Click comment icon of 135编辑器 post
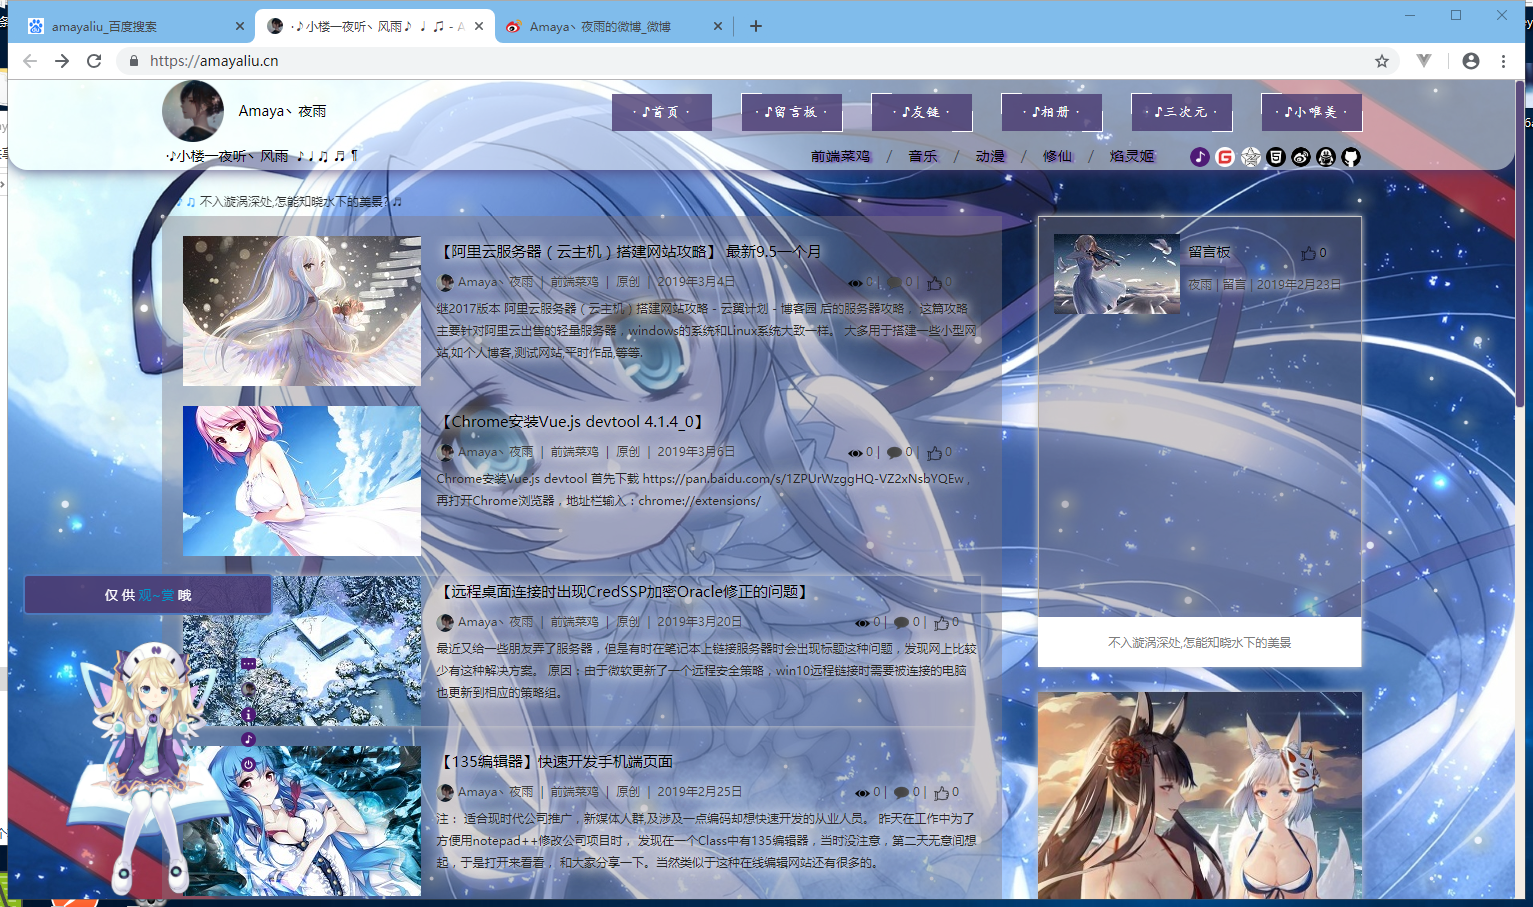Viewport: 1533px width, 907px height. [x=901, y=793]
